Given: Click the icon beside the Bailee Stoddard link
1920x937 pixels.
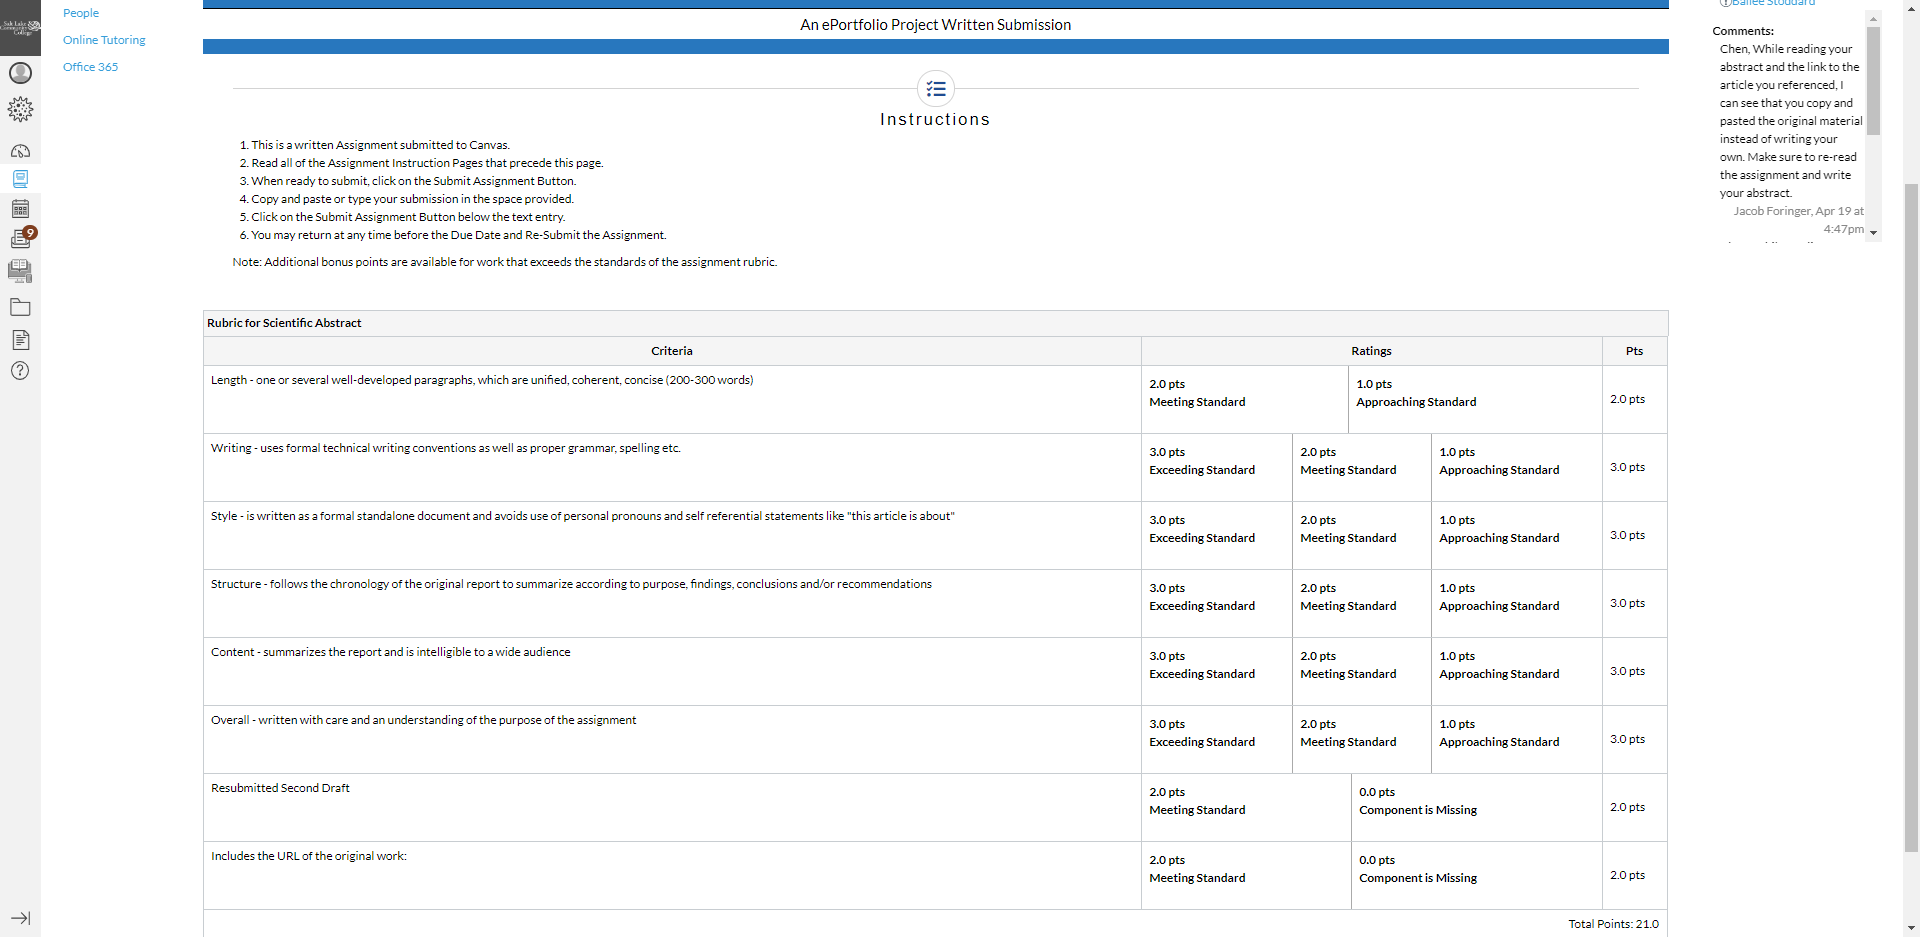Looking at the screenshot, I should [1725, 3].
